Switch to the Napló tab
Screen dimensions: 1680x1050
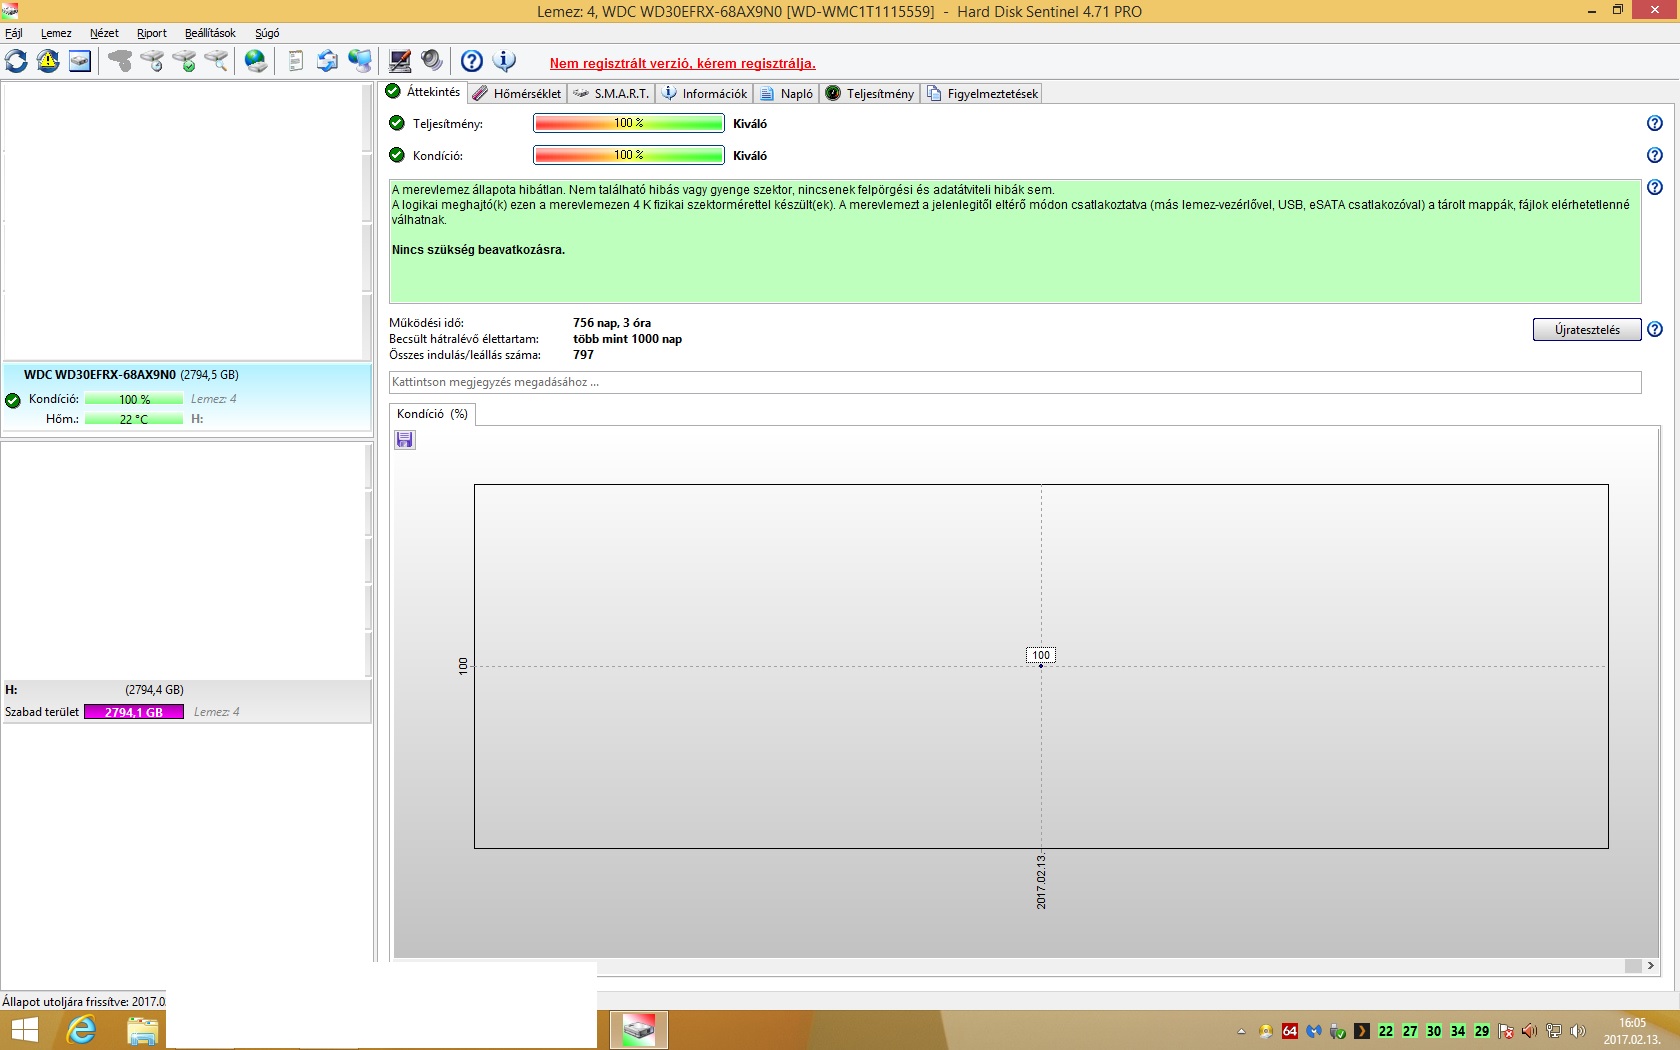coord(786,93)
